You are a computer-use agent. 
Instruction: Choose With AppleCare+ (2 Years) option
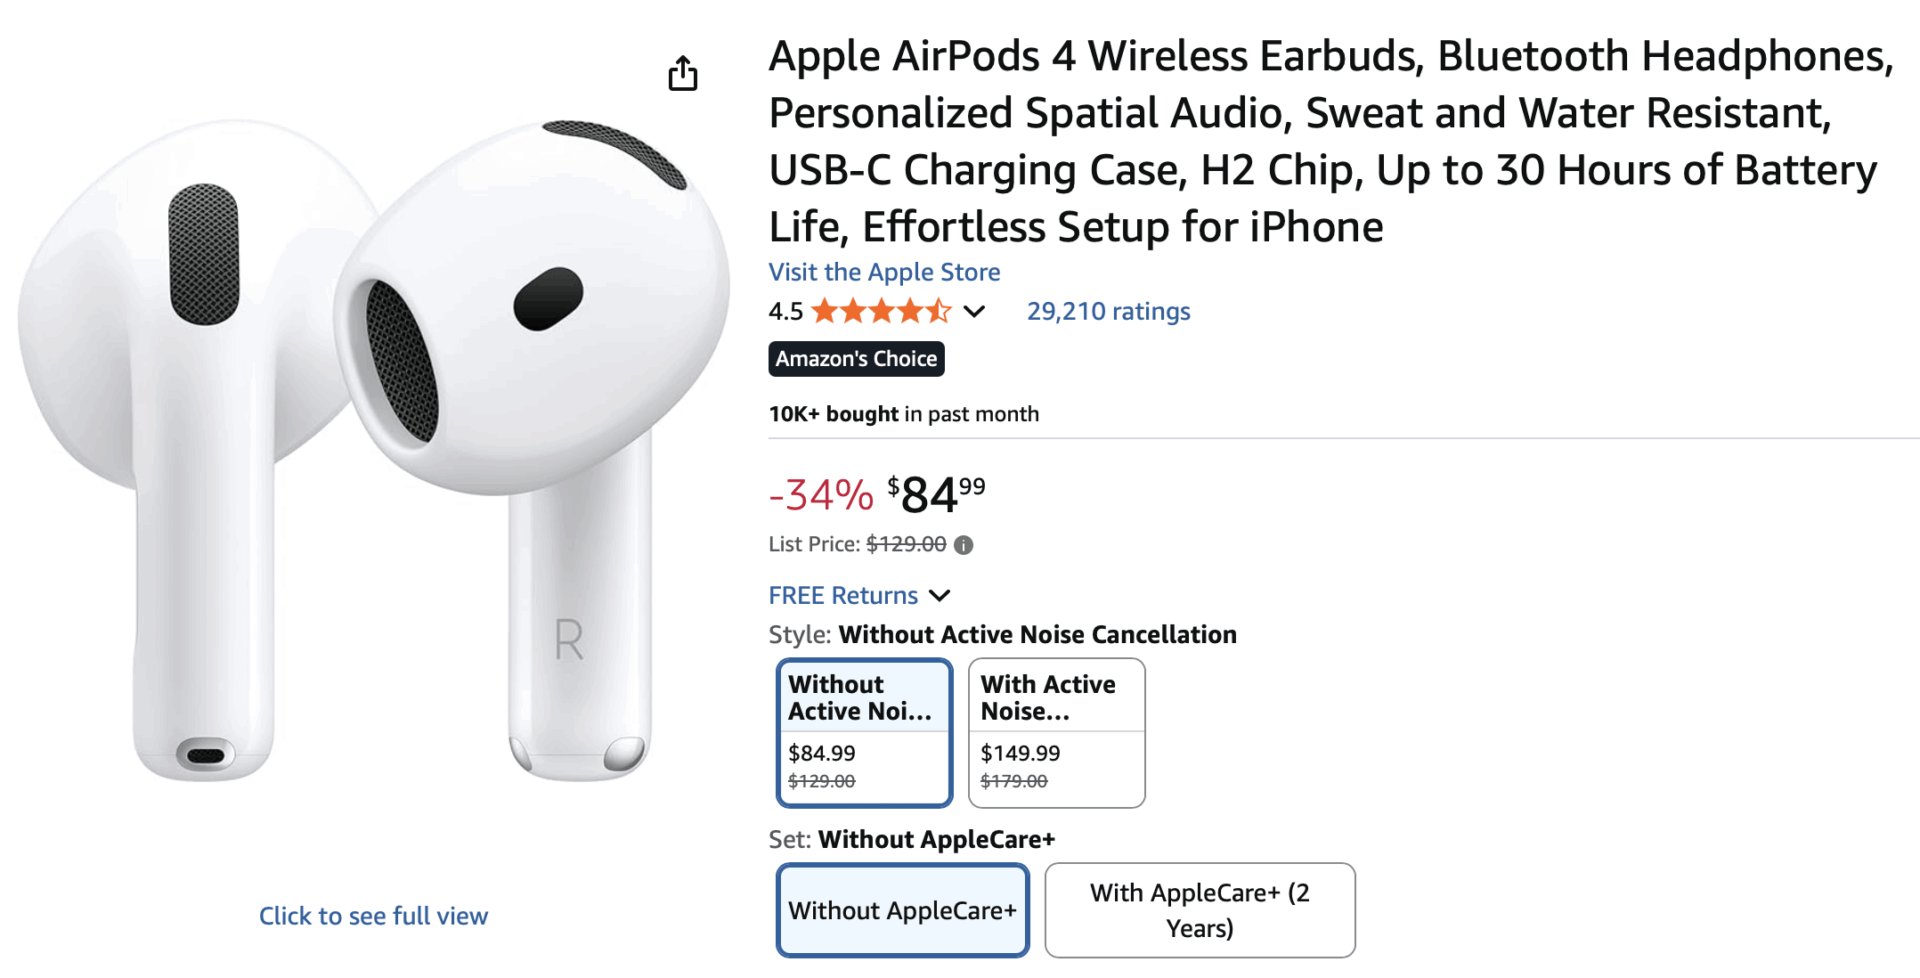tap(1199, 910)
